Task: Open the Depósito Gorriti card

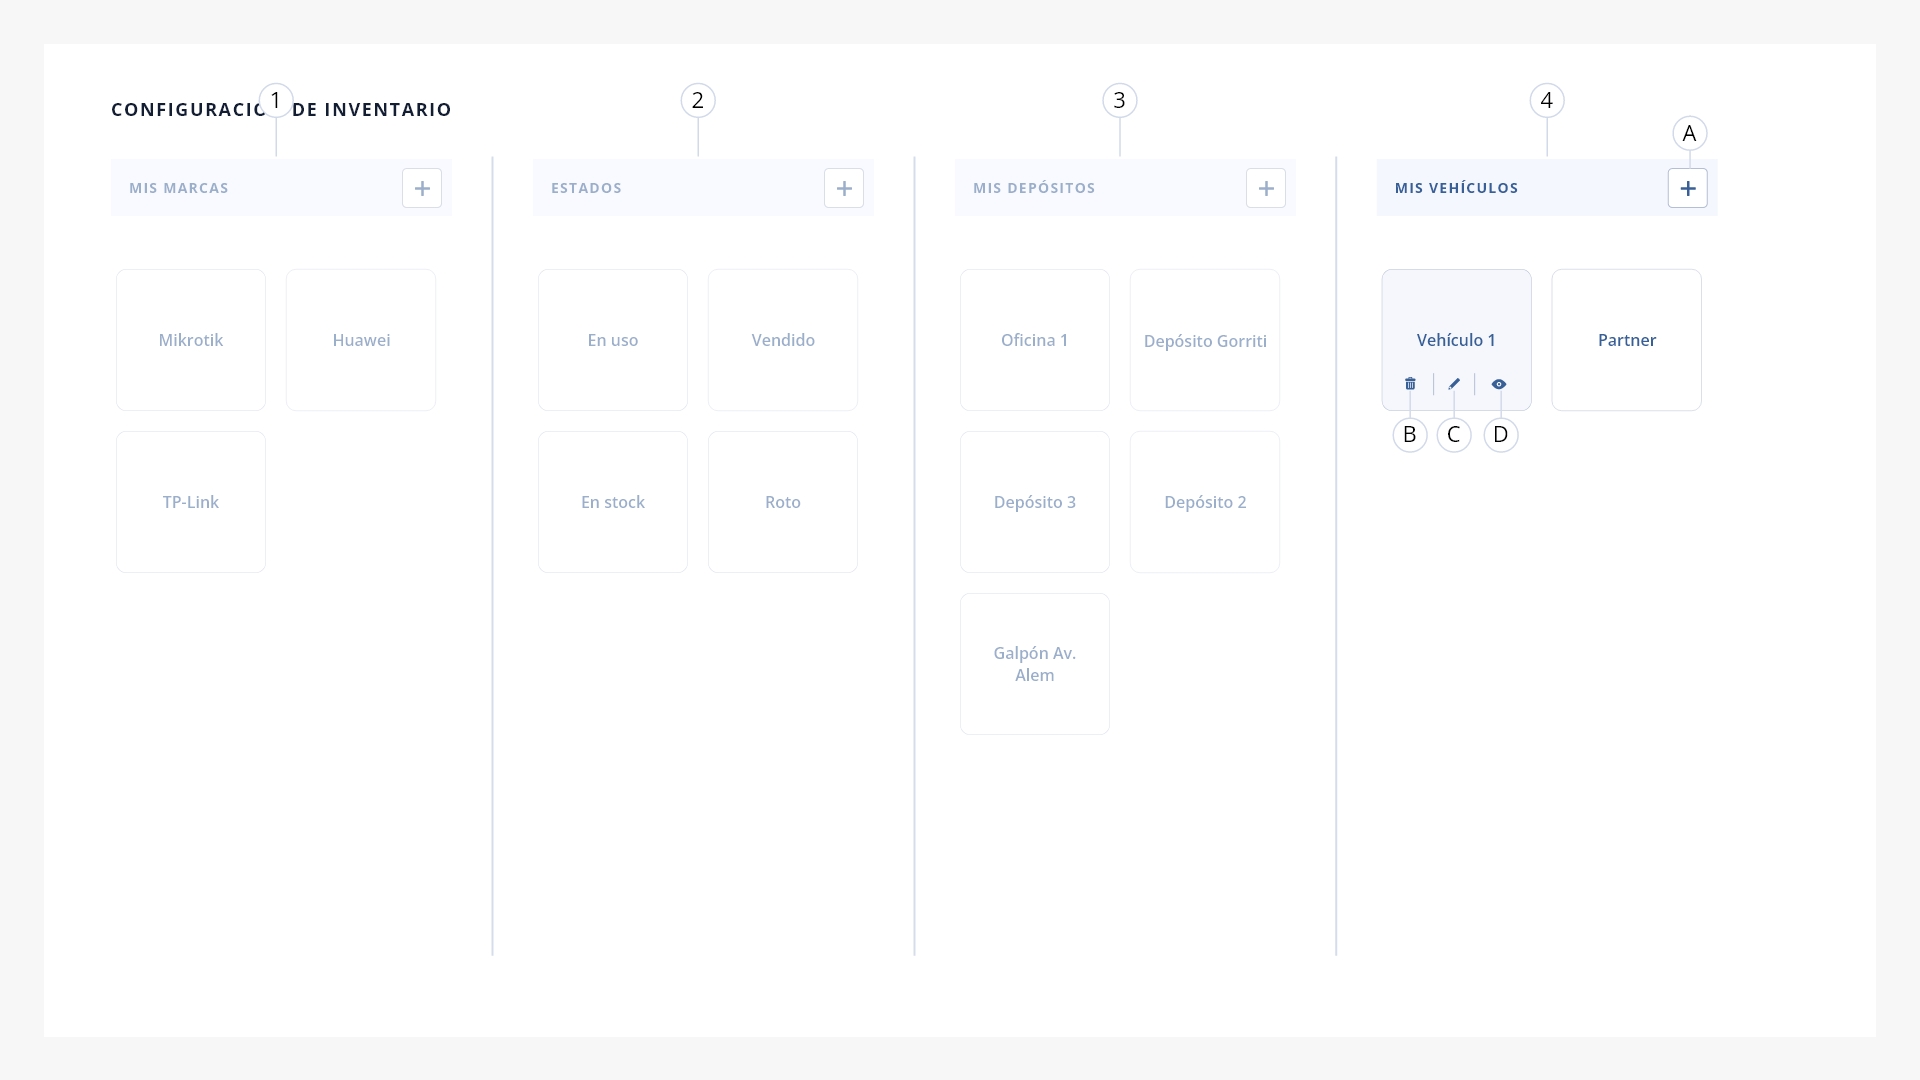Action: pyautogui.click(x=1205, y=340)
